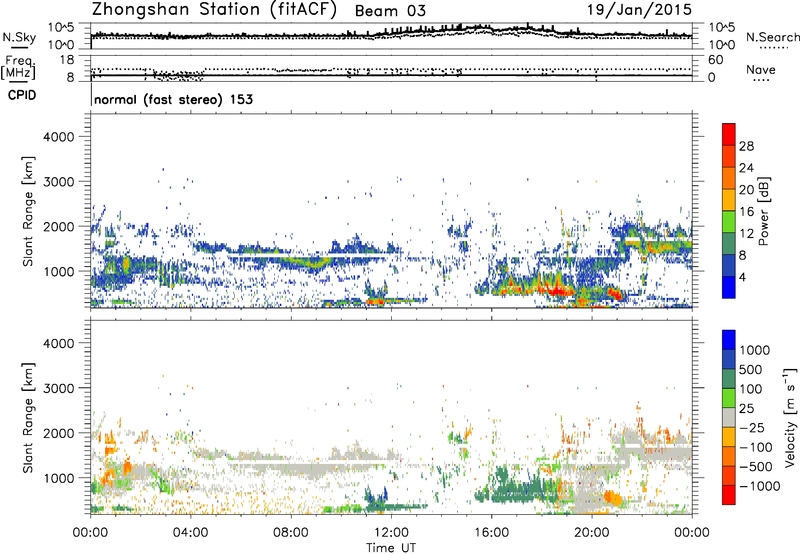Image resolution: width=800 pixels, height=554 pixels.
Task: Click the 'CPID' label
Action: coord(22,95)
